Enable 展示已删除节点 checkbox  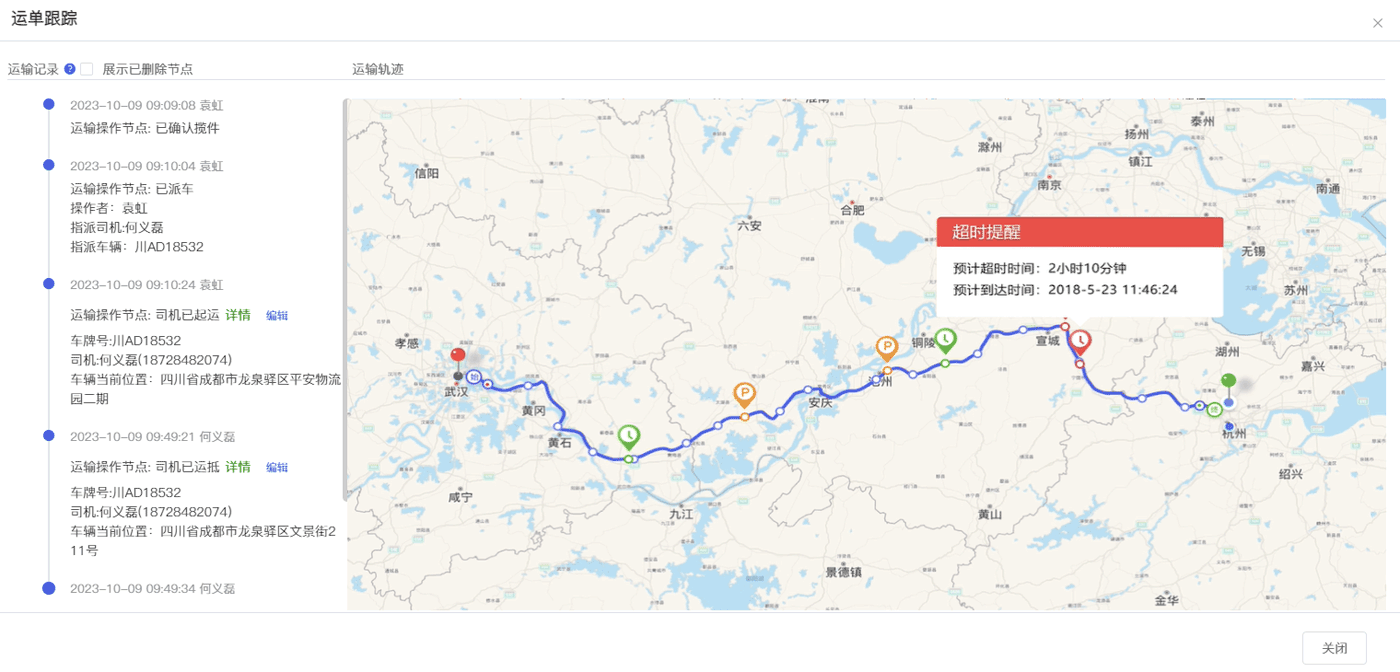(x=87, y=69)
